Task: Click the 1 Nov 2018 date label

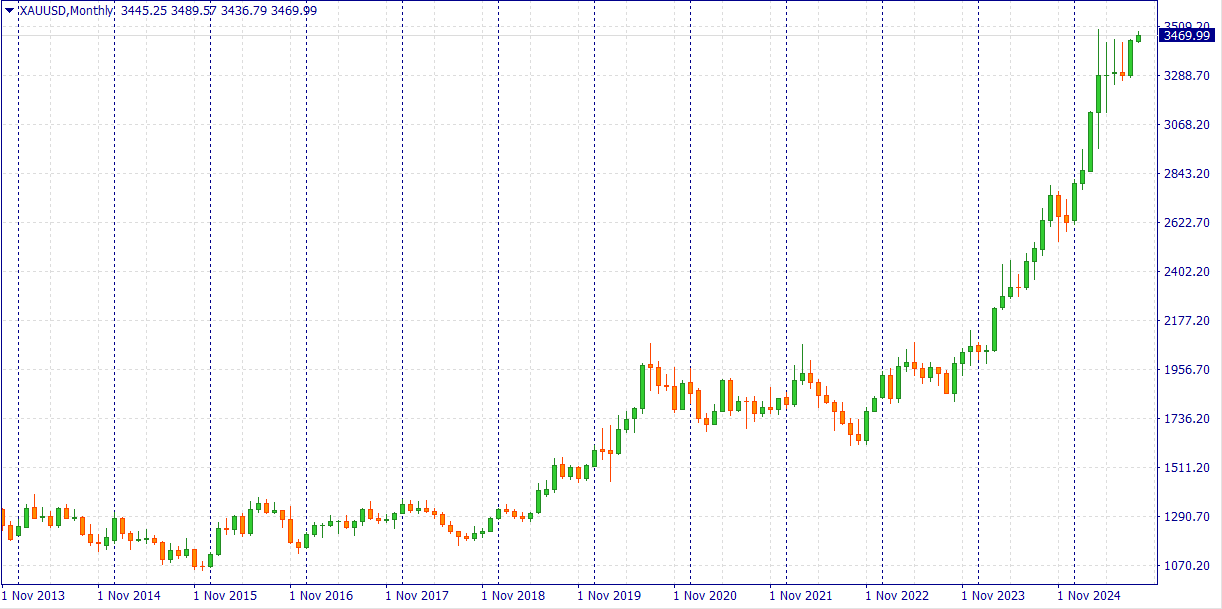Action: [513, 596]
